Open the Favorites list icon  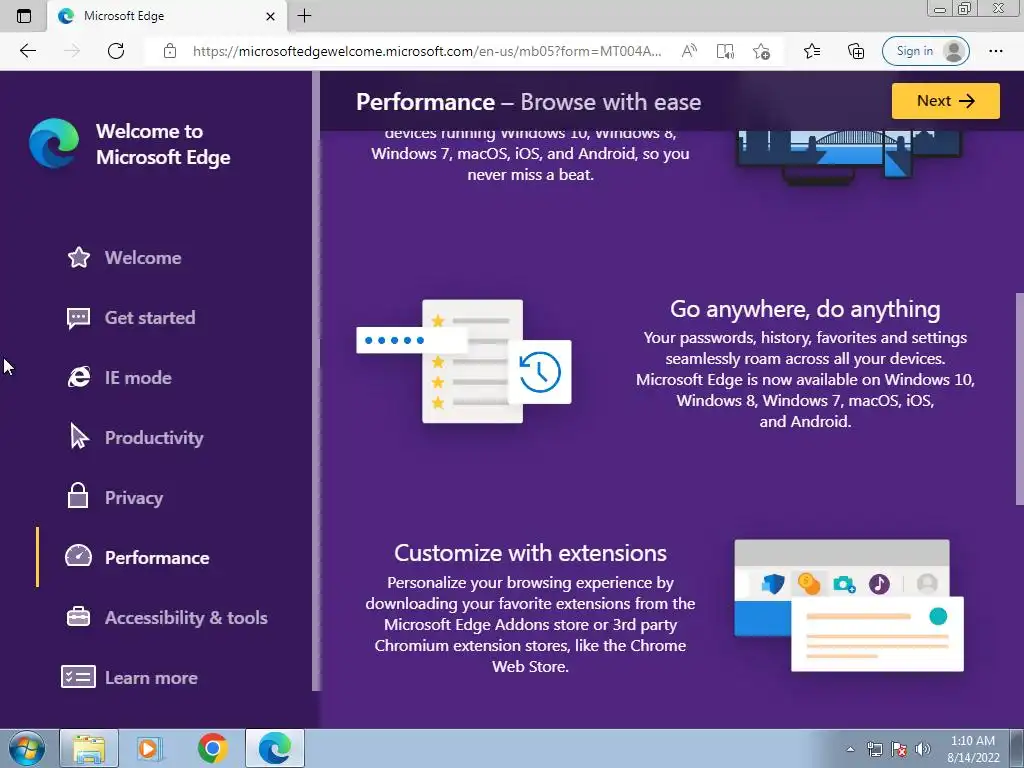tap(812, 51)
